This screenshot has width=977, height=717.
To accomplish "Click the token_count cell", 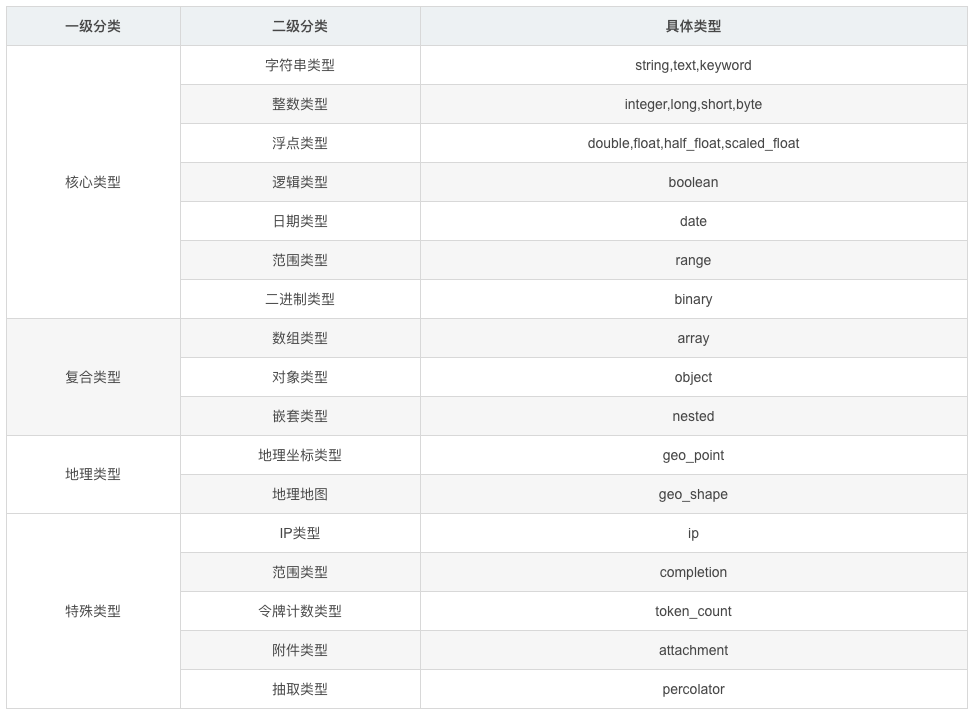I will click(693, 611).
